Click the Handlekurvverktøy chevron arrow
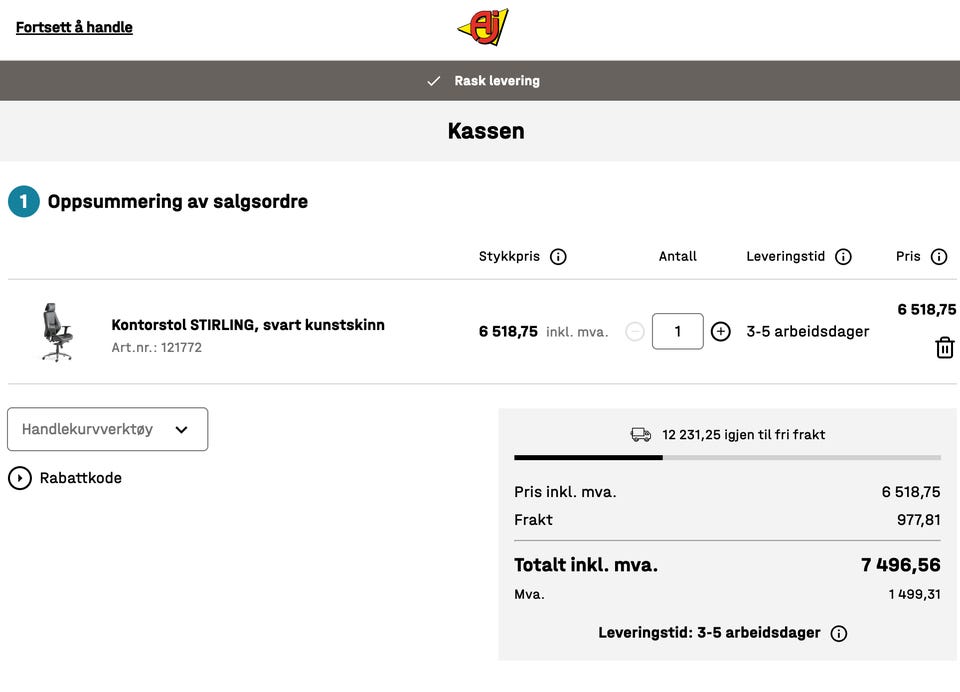 click(x=181, y=430)
